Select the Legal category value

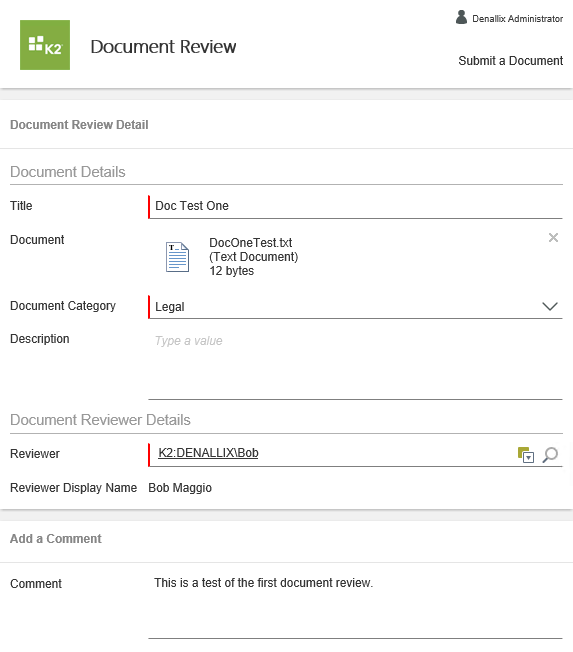(x=170, y=307)
